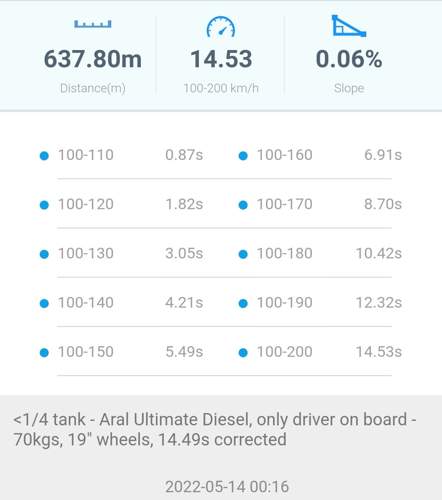
Task: Select the 100-170 split time 8.70s
Action: click(x=383, y=204)
